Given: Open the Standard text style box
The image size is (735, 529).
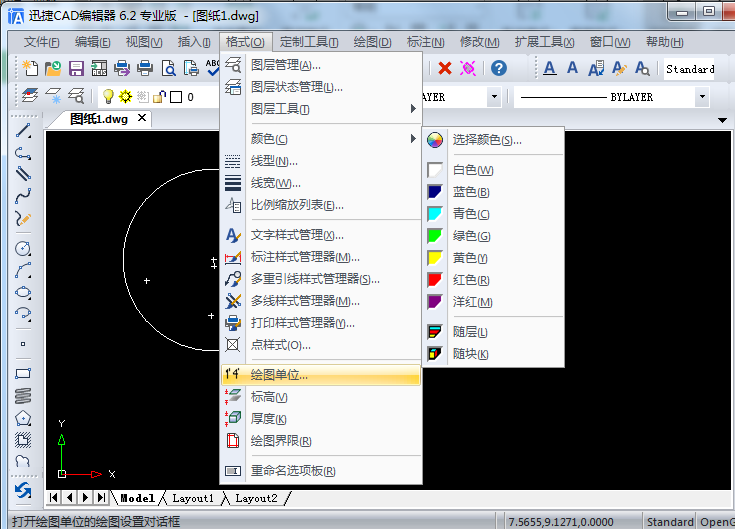Looking at the screenshot, I should (x=689, y=69).
